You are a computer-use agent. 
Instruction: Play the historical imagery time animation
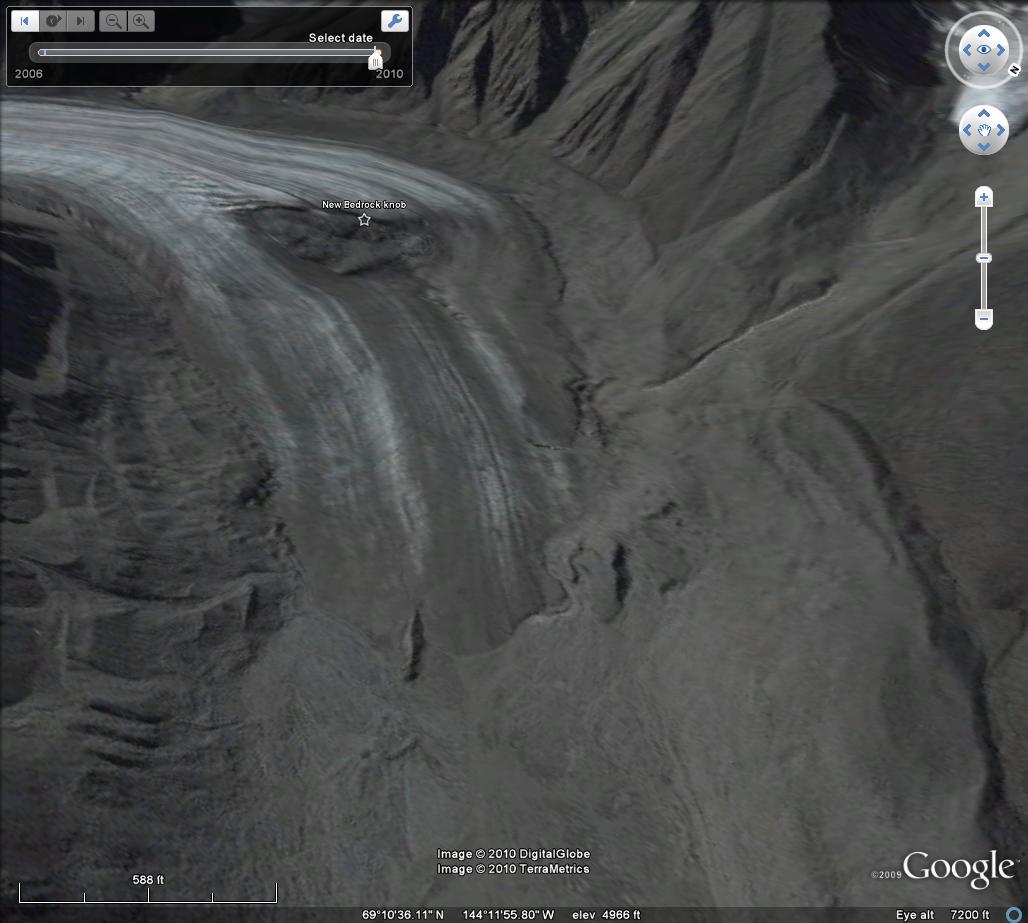53,21
